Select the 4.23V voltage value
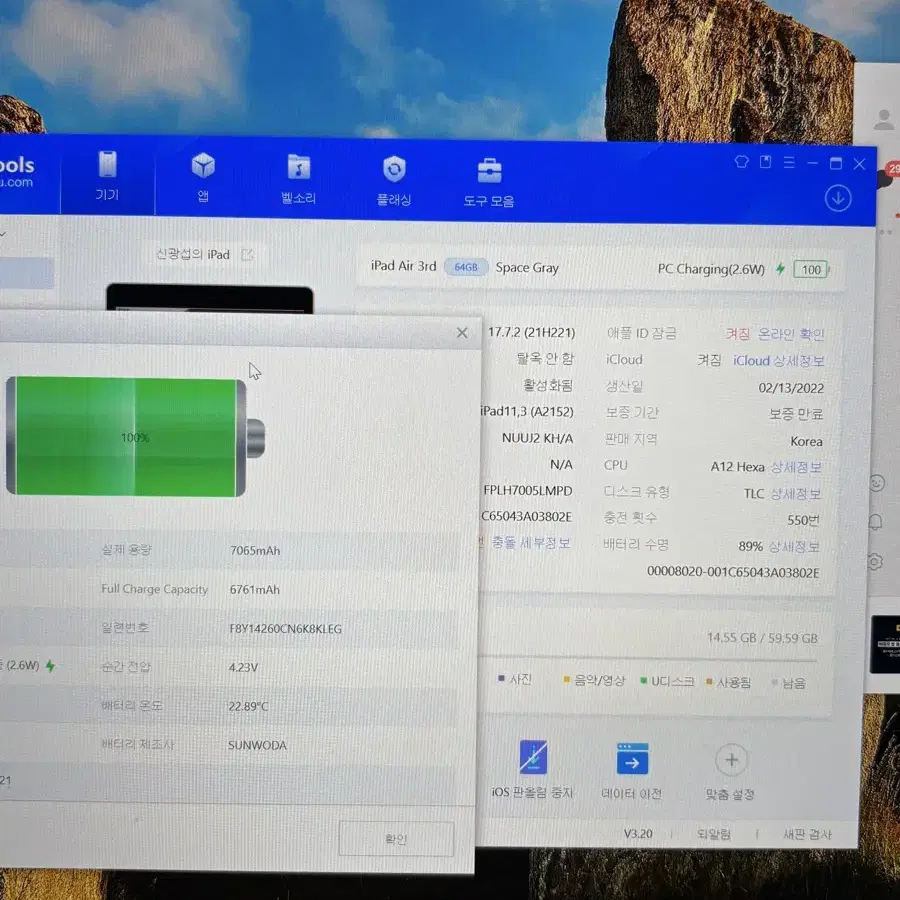The image size is (900, 900). 243,668
